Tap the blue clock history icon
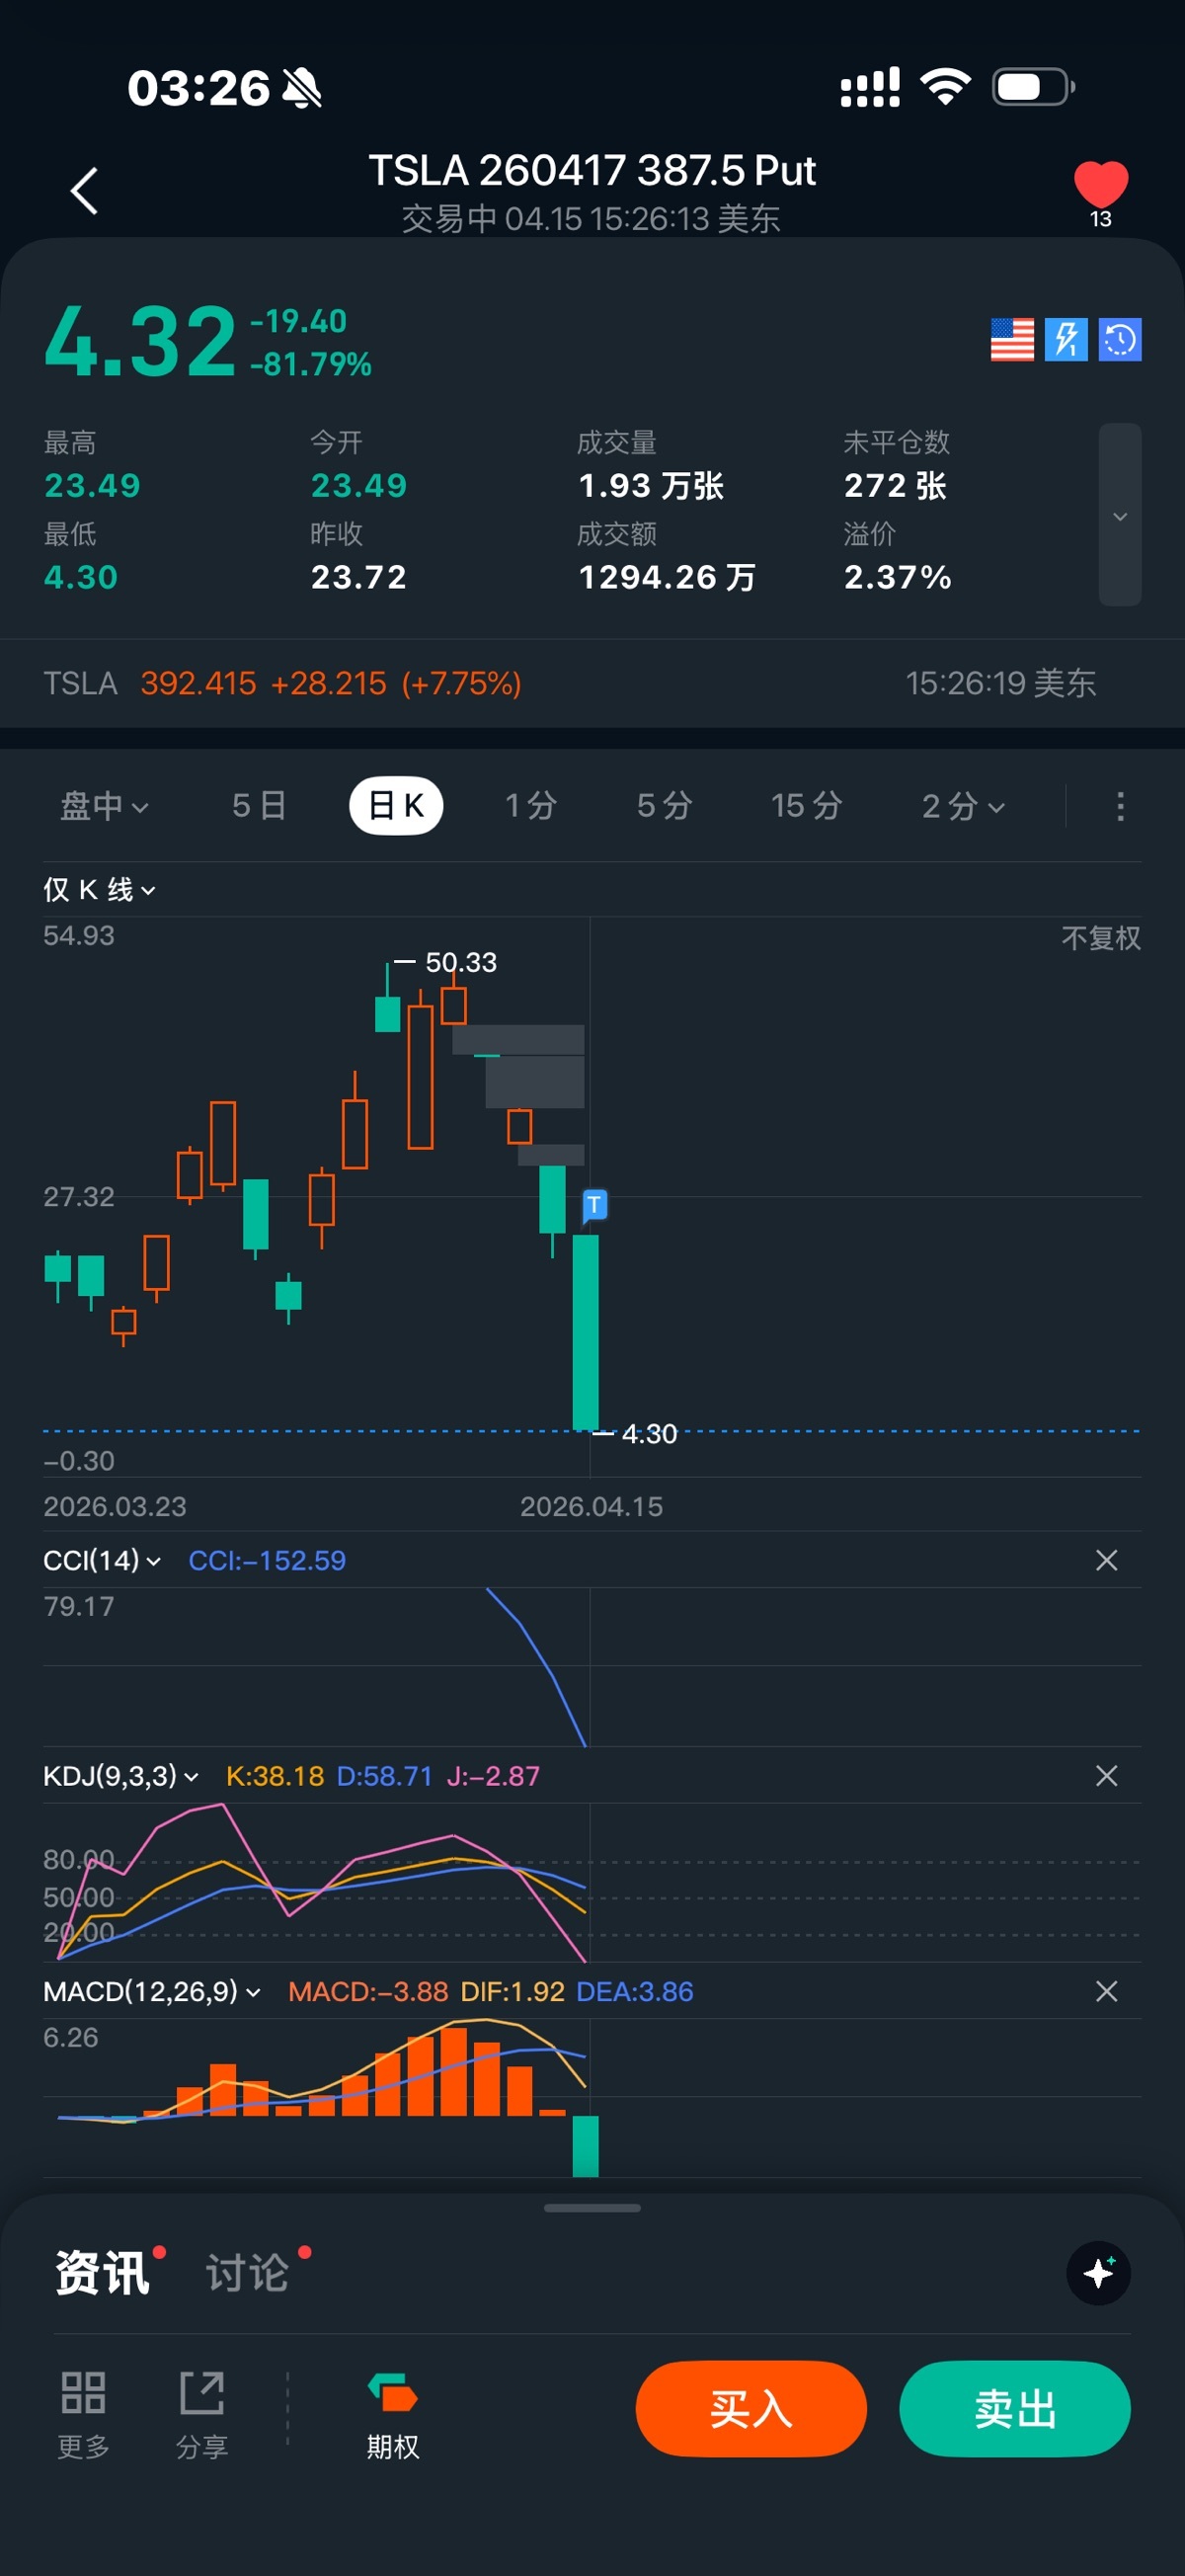 point(1119,340)
